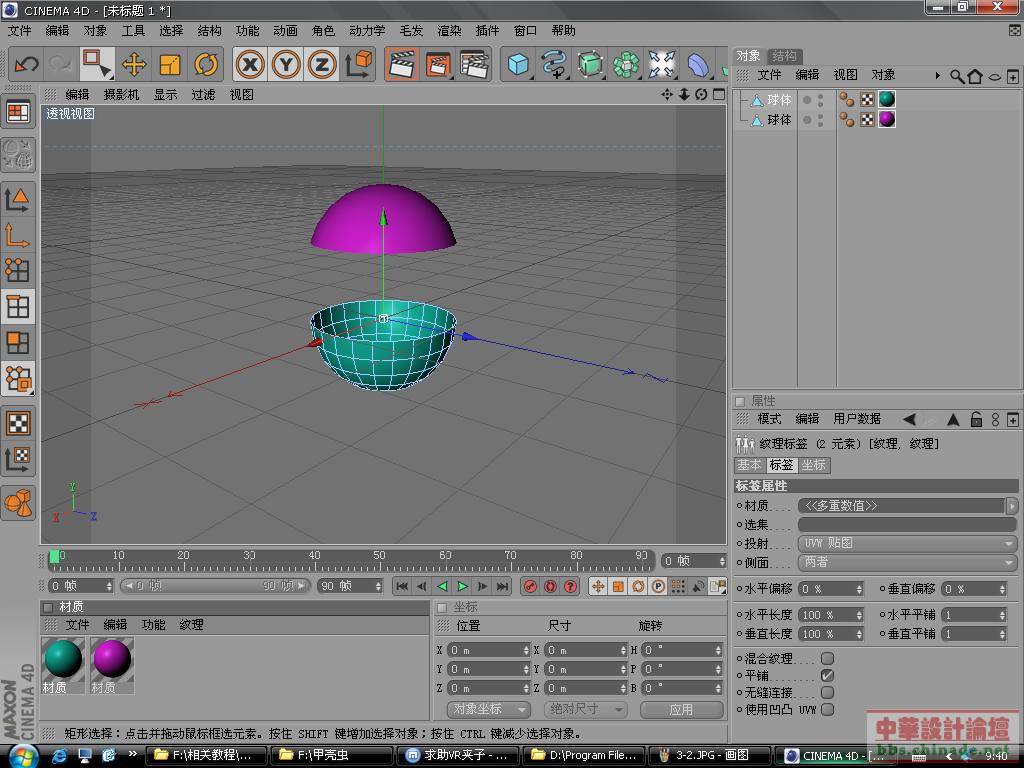Image resolution: width=1024 pixels, height=768 pixels.
Task: Toggle the attribute panel lock icon
Action: tap(976, 419)
